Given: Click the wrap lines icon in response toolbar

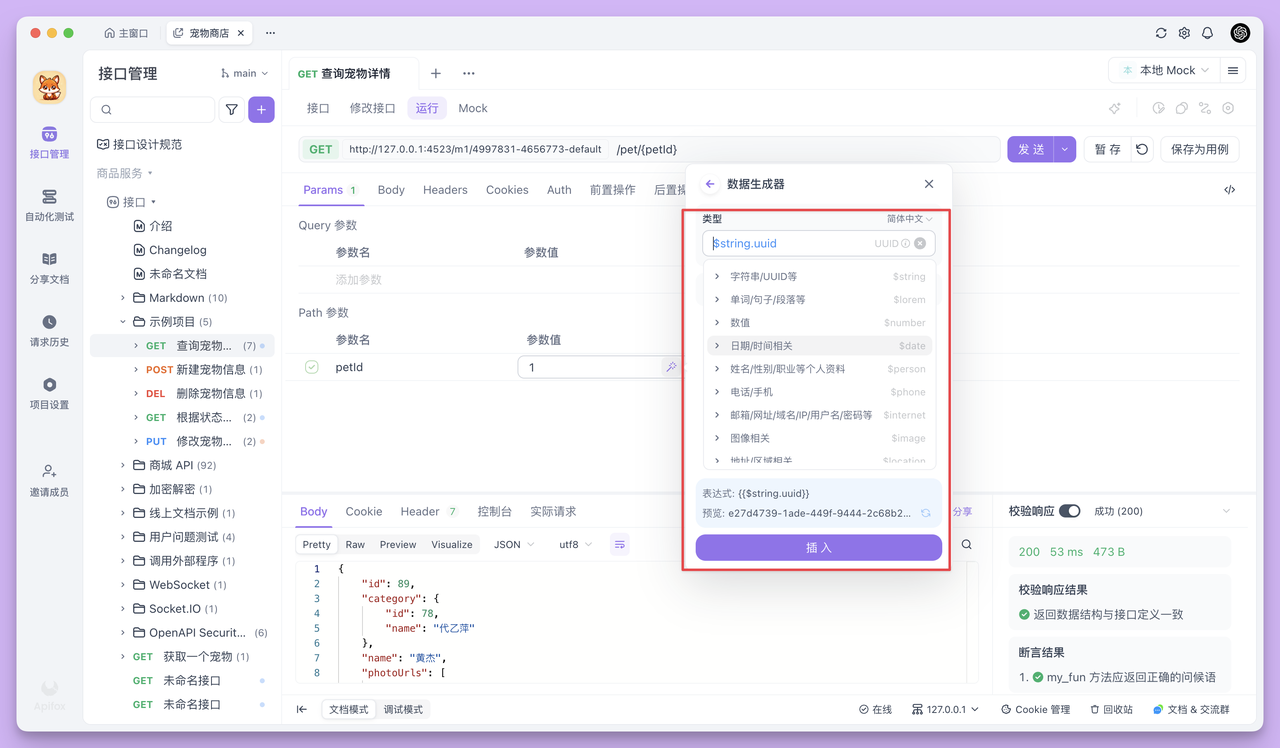Looking at the screenshot, I should click(620, 545).
